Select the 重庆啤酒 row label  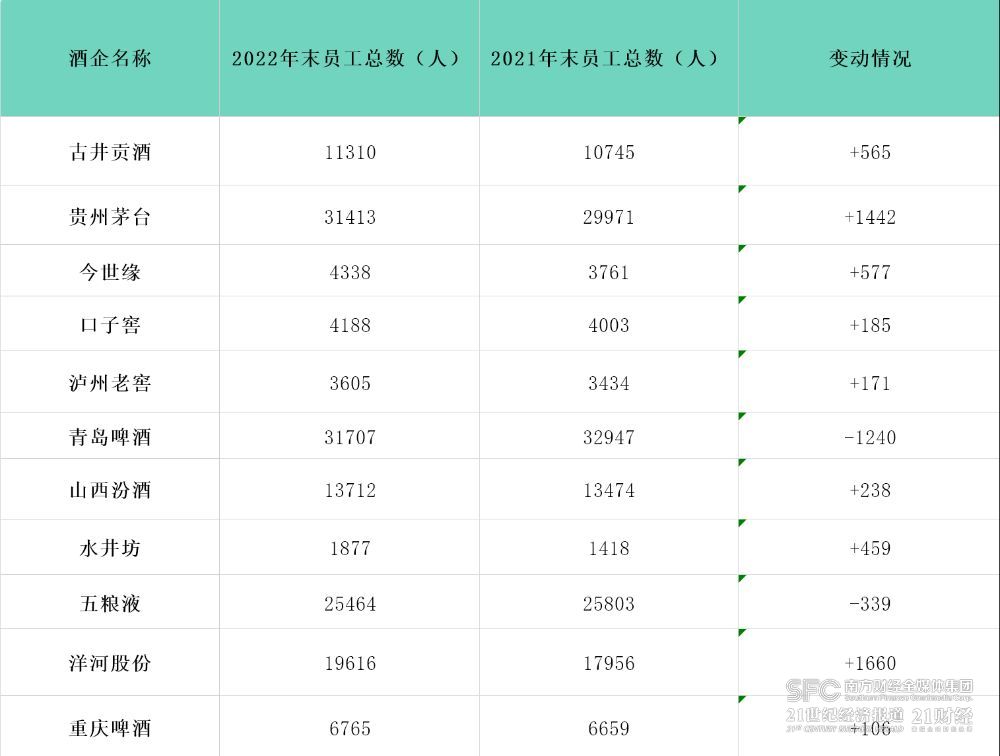click(x=110, y=727)
